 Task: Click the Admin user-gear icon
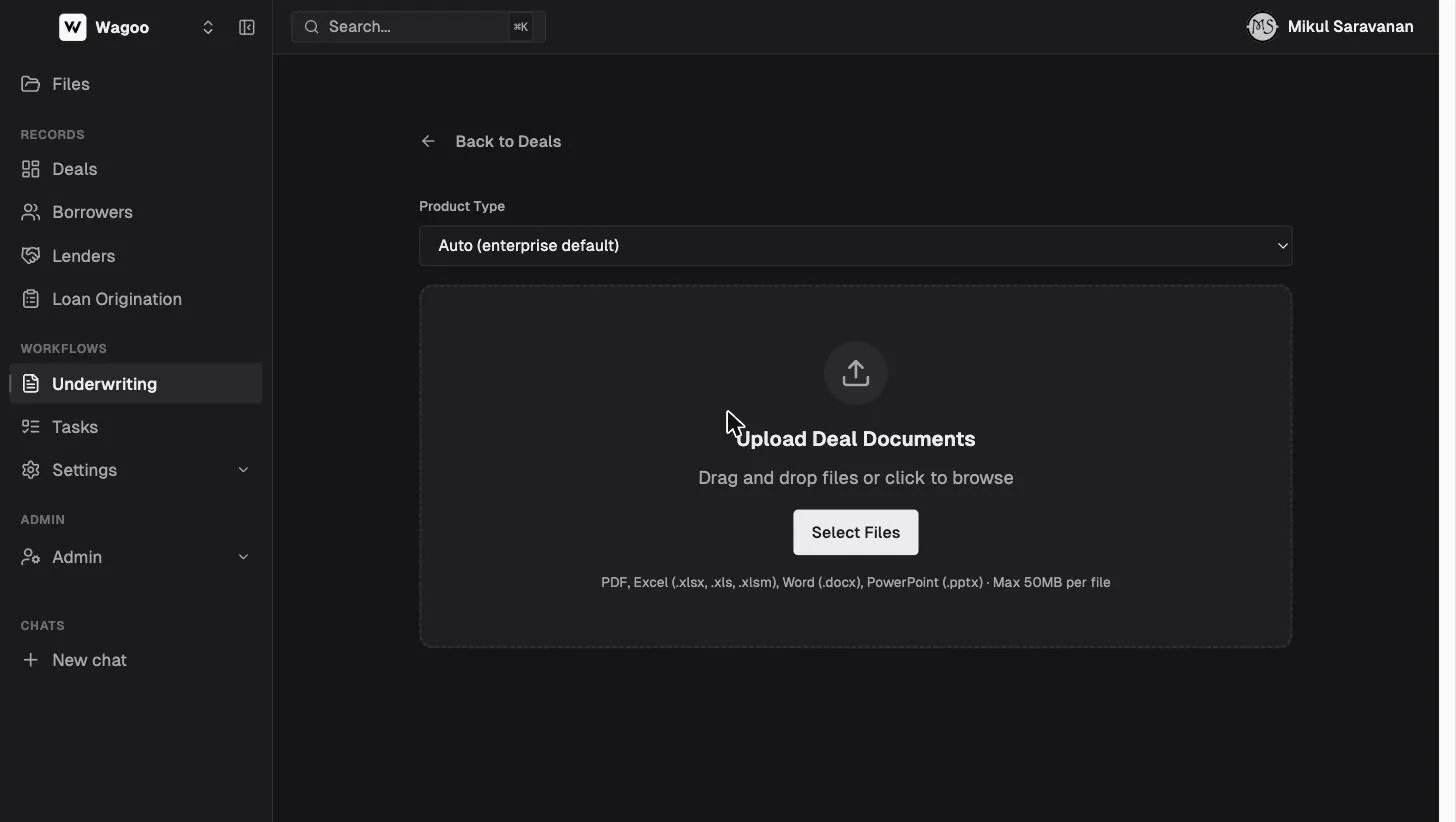pyautogui.click(x=31, y=557)
